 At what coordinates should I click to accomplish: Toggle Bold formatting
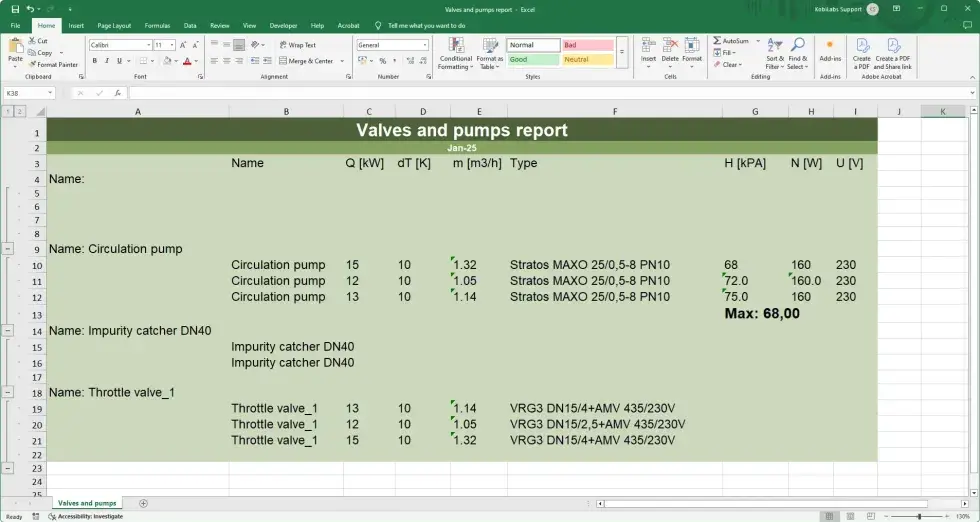point(94,61)
